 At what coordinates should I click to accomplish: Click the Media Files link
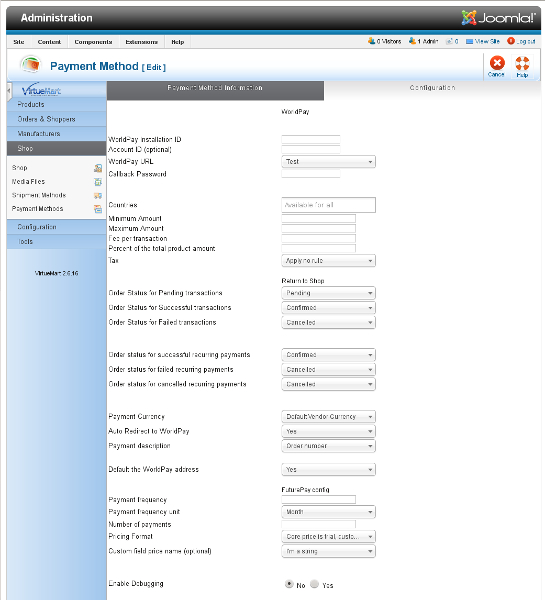tap(28, 182)
